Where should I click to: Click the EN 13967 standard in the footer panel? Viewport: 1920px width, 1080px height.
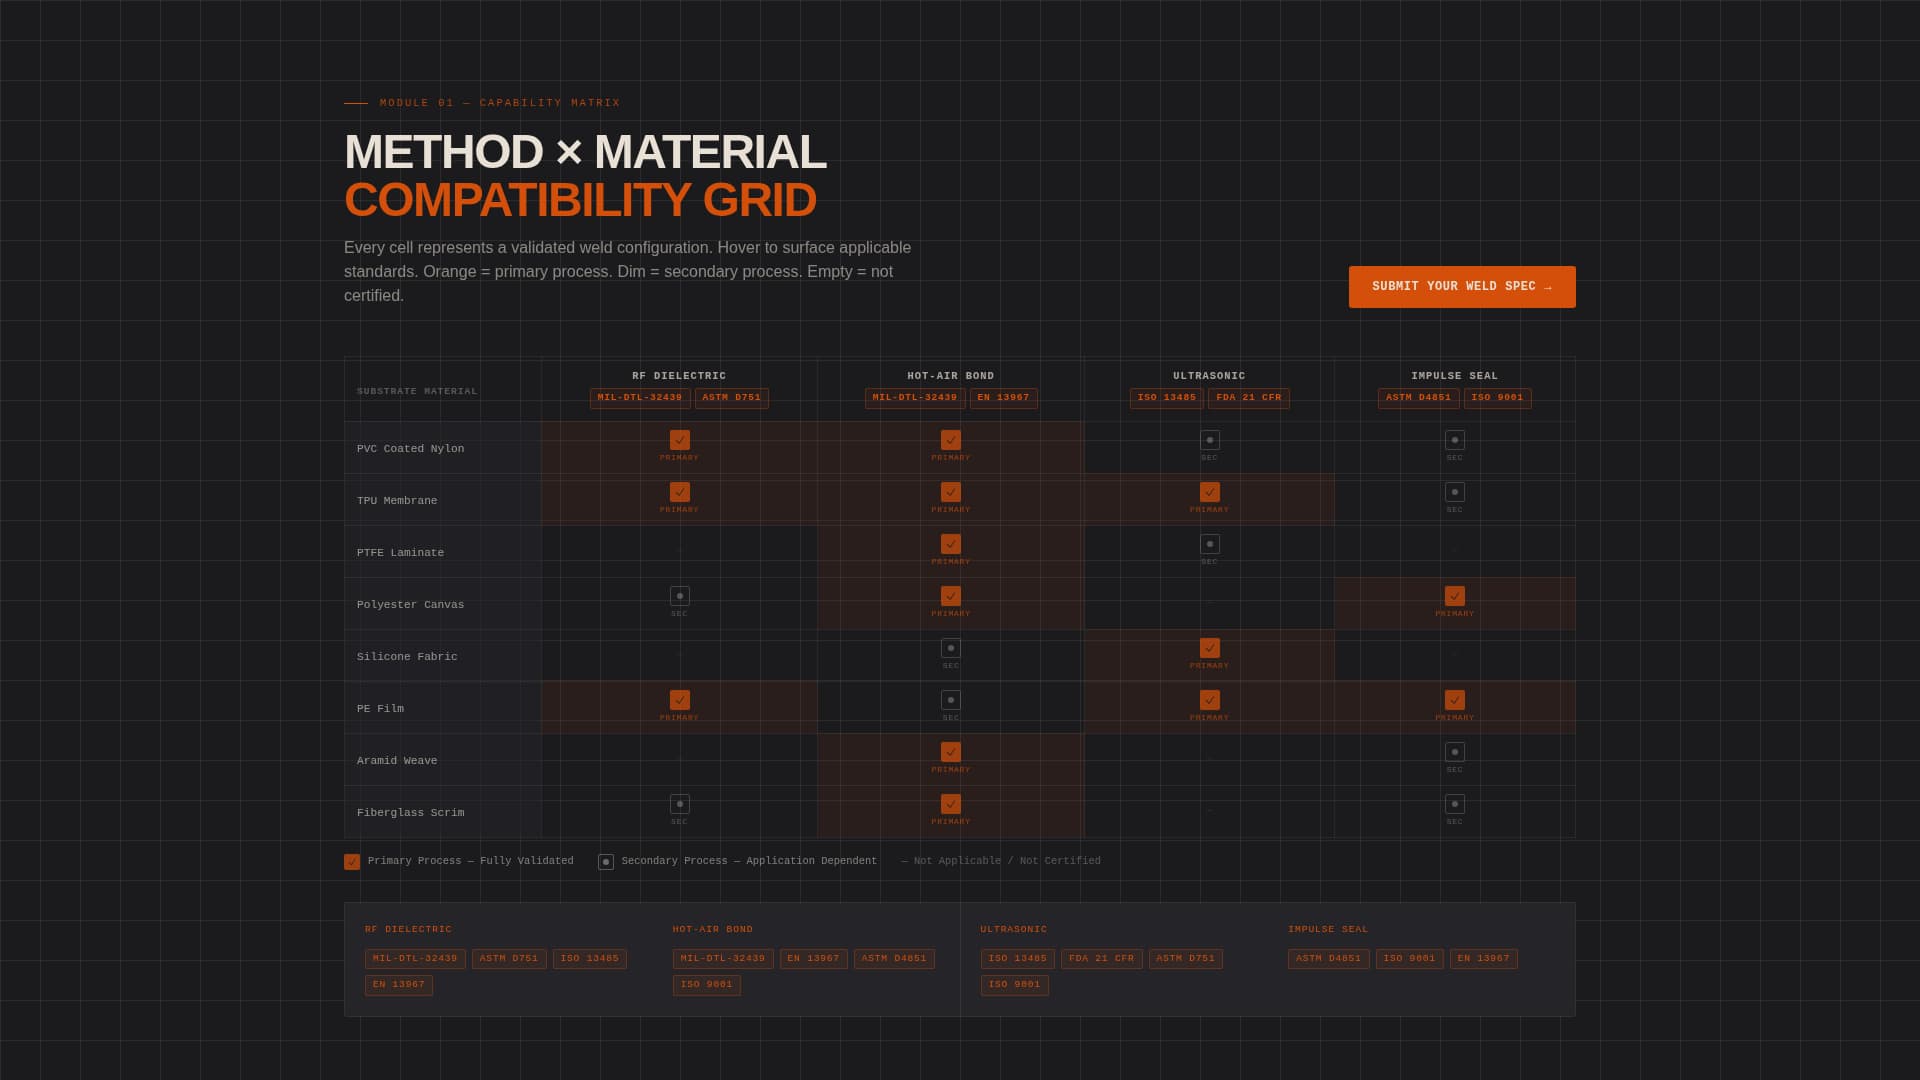[398, 985]
